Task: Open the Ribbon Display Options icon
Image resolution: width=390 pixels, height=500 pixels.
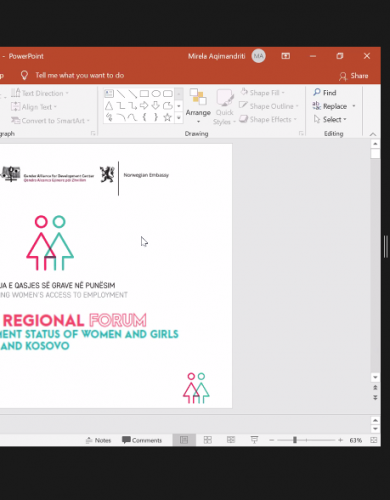Action: [x=286, y=56]
